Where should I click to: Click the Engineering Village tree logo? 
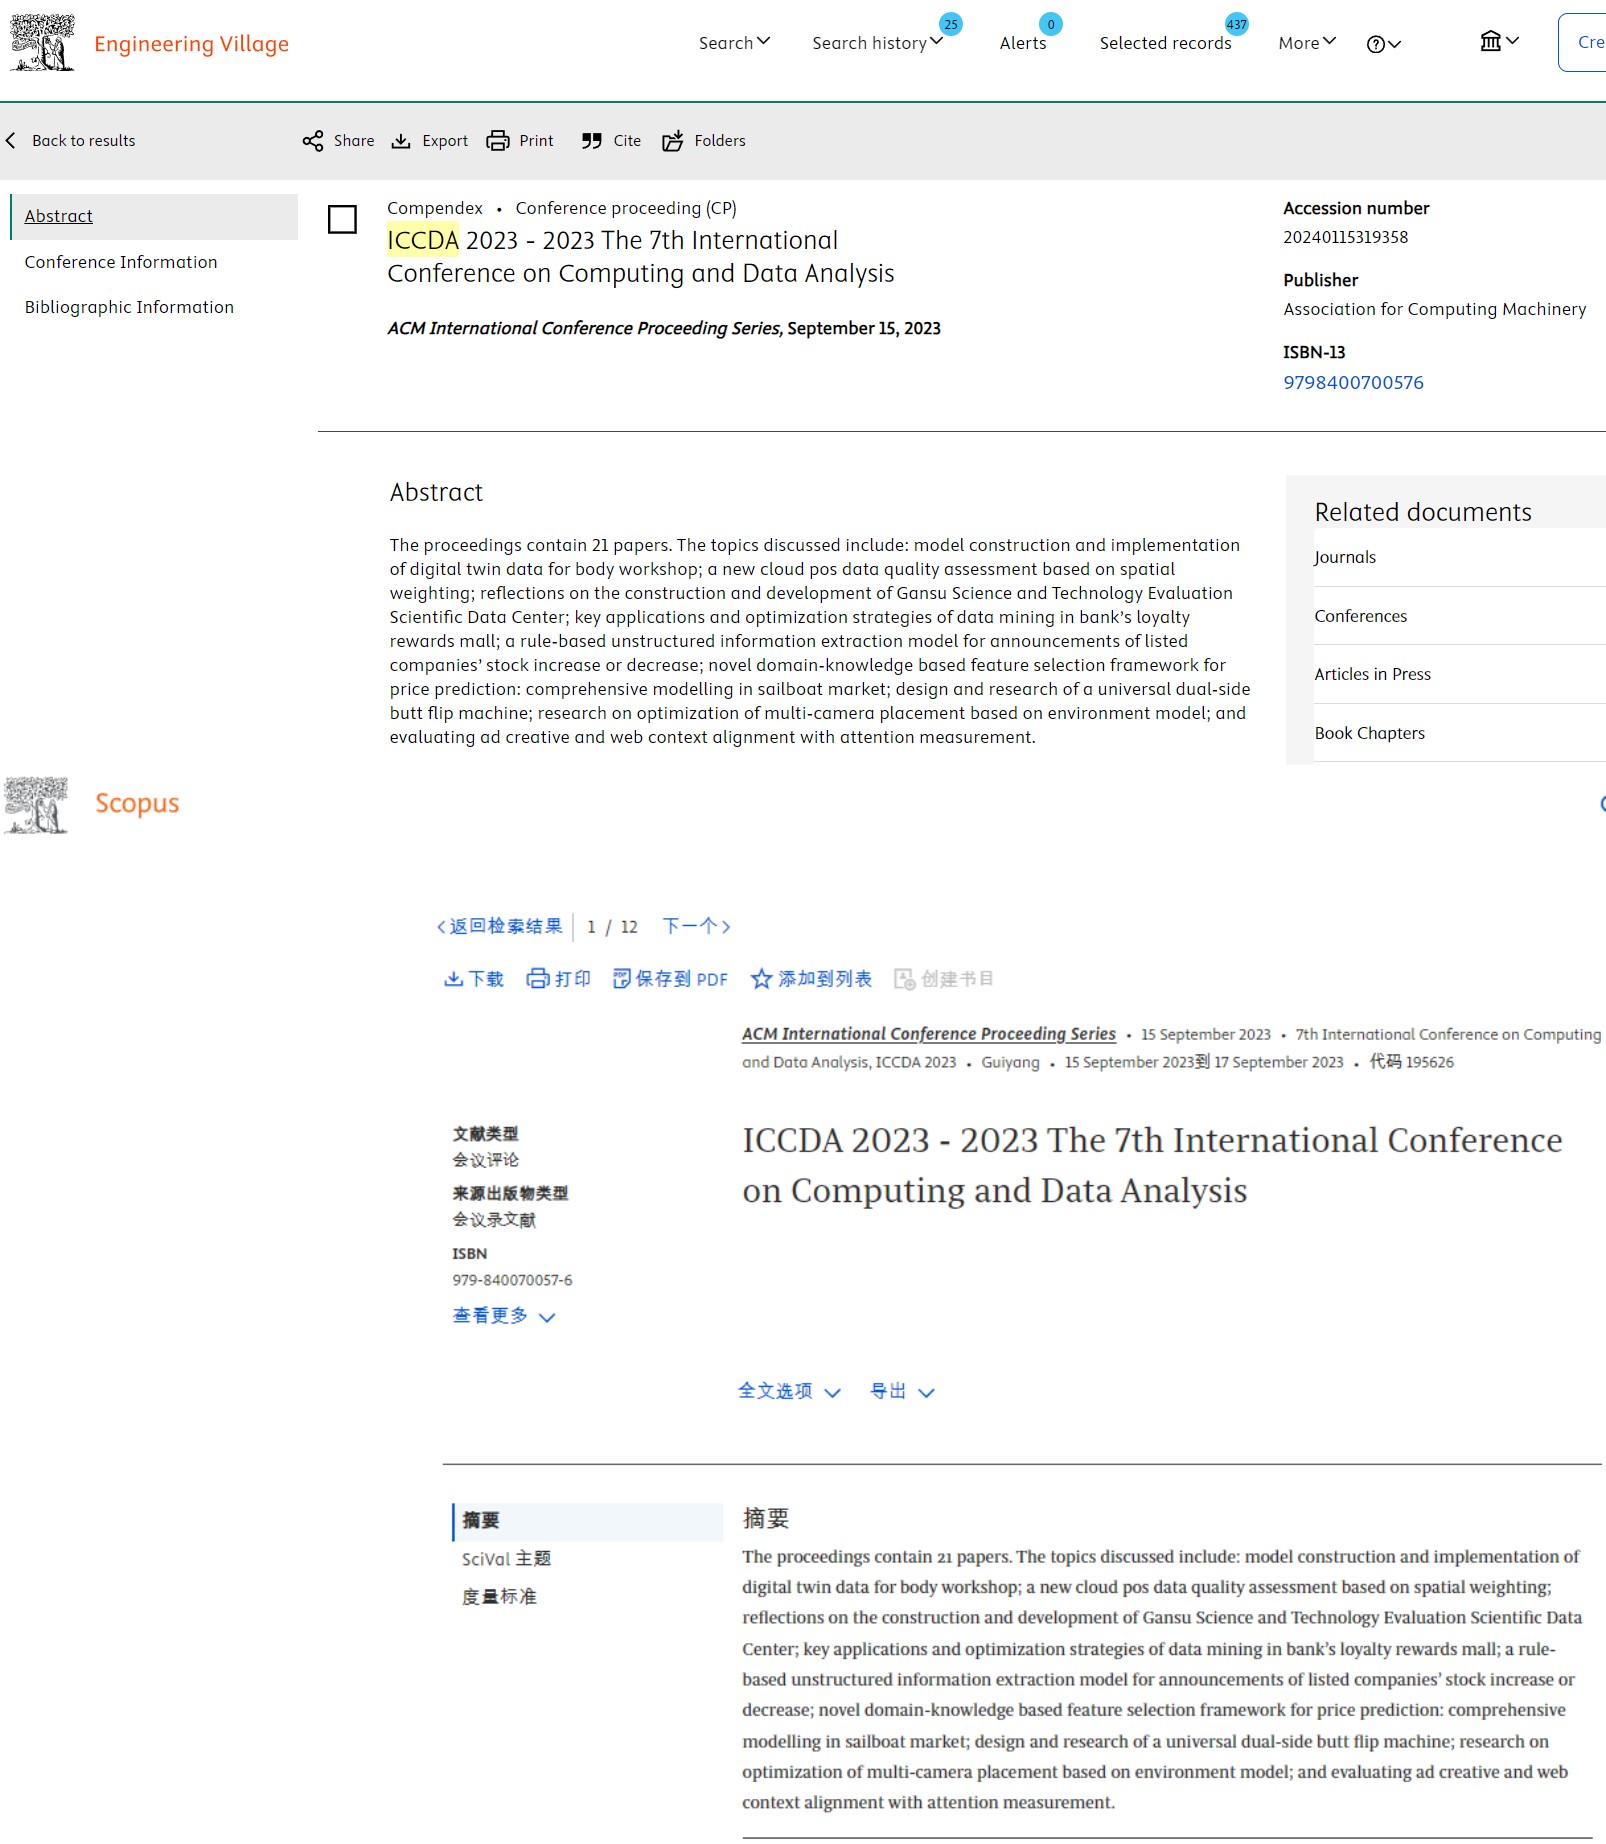pyautogui.click(x=42, y=43)
